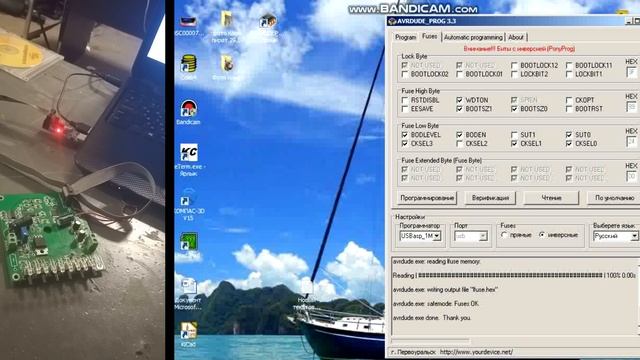The width and height of the screenshot is (640, 360).
Task: Open the КОМПАС-3D V15 desktop shortcut
Action: (x=189, y=206)
